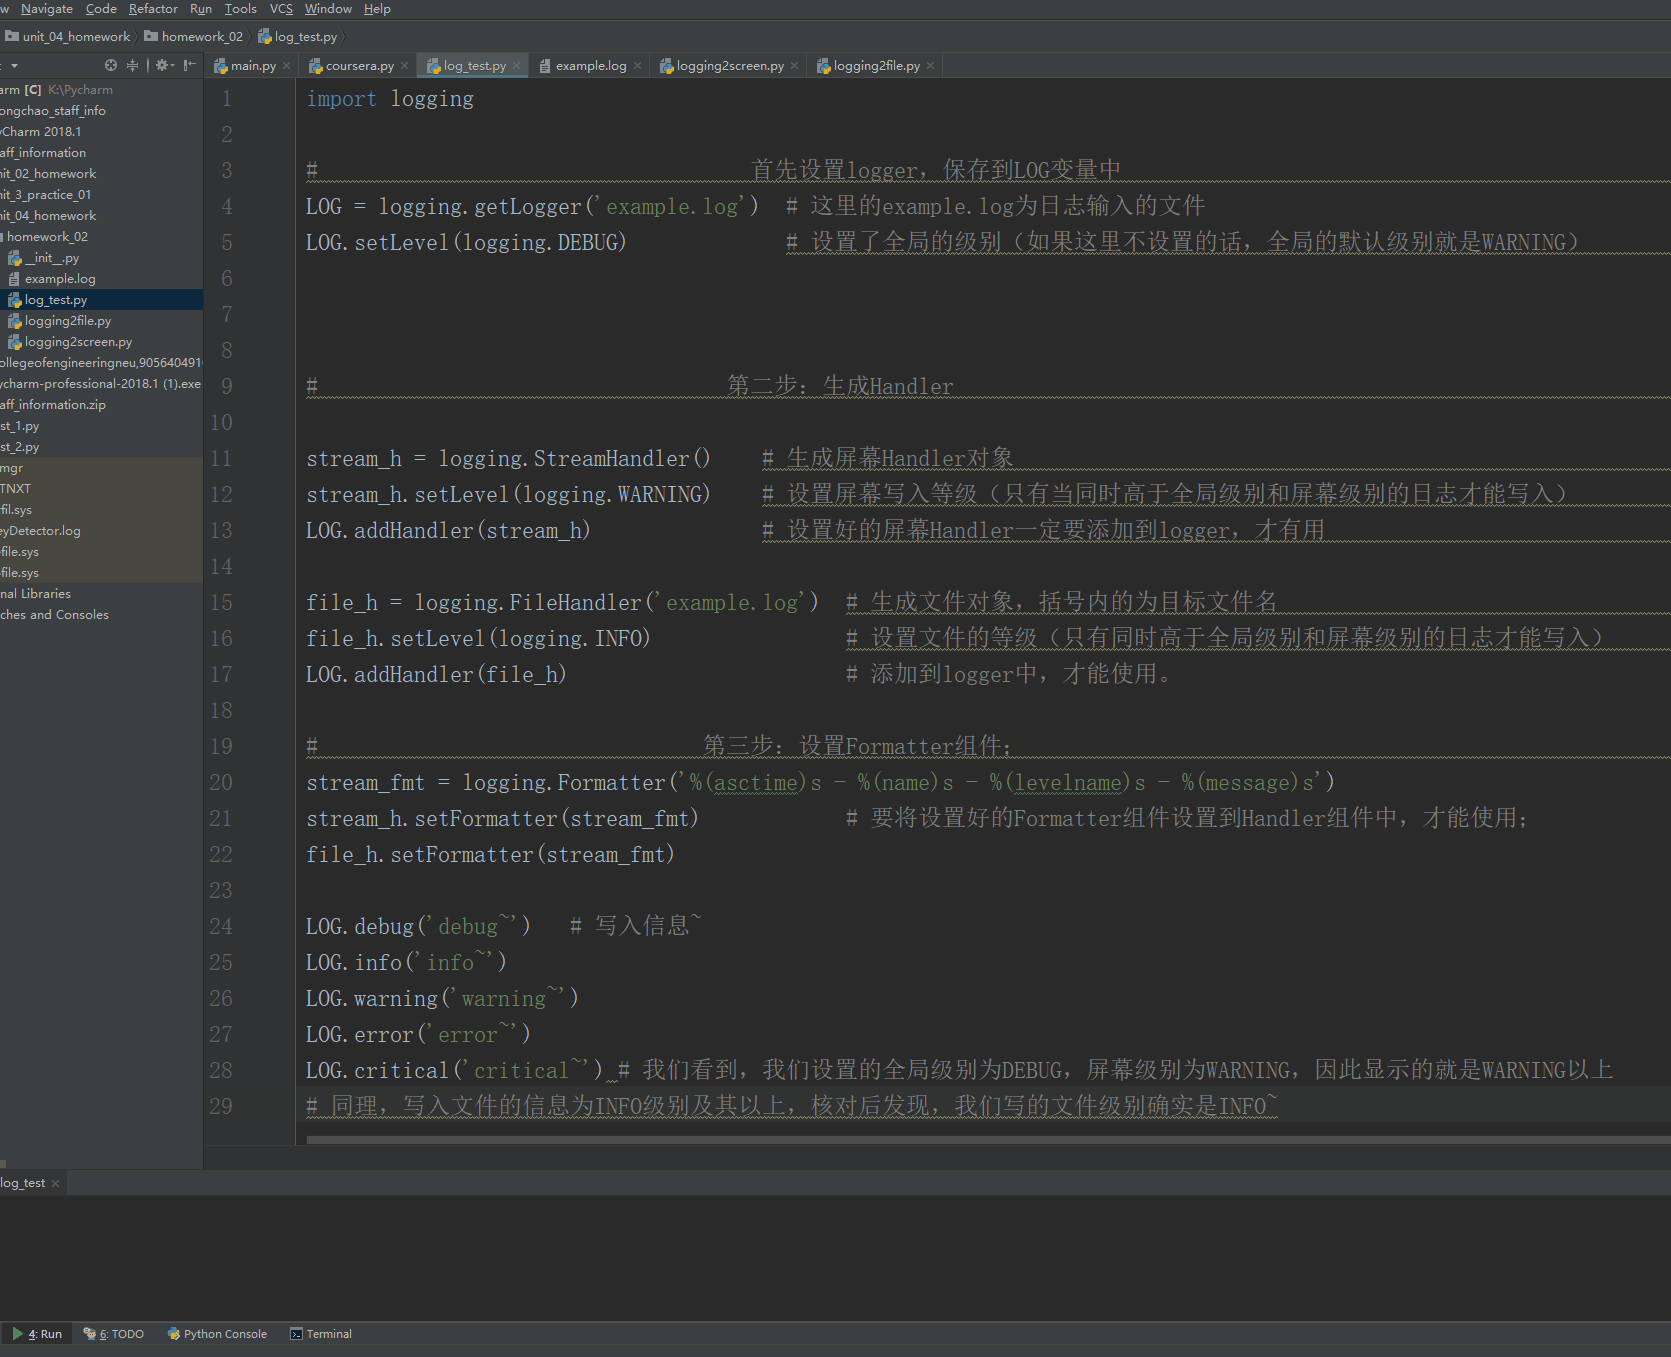Click stream_h.setFormatter line 21
This screenshot has width=1671, height=1357.
pyautogui.click(x=502, y=819)
